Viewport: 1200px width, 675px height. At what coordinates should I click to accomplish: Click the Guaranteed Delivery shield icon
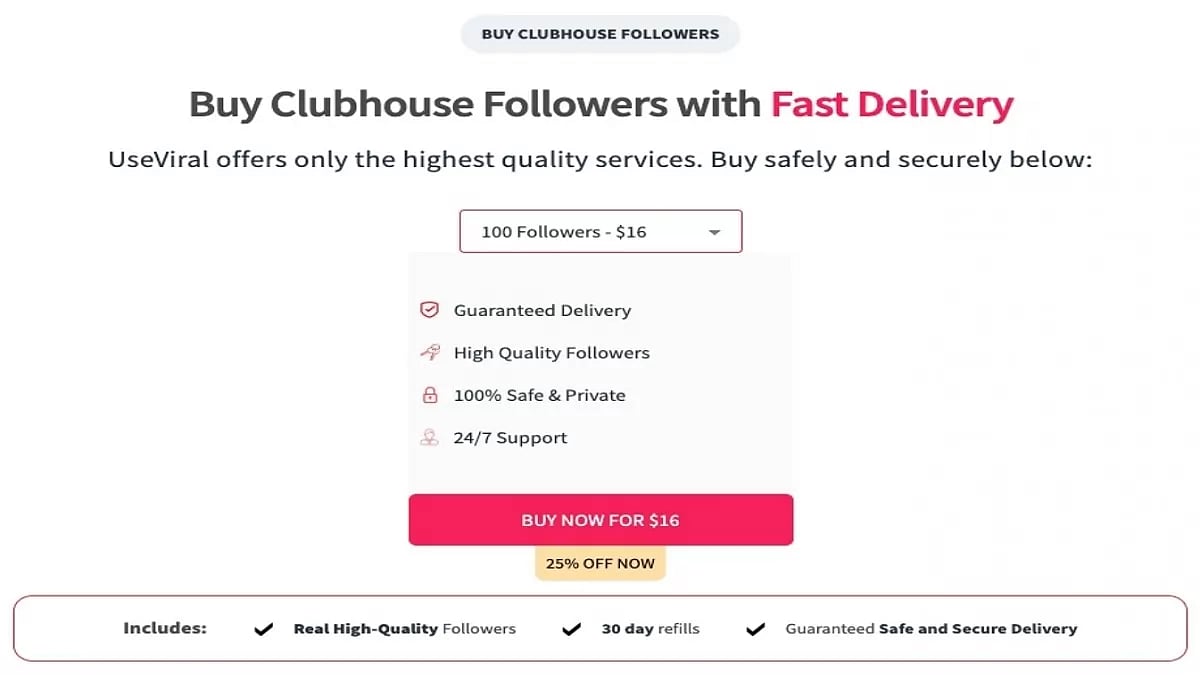click(x=429, y=310)
